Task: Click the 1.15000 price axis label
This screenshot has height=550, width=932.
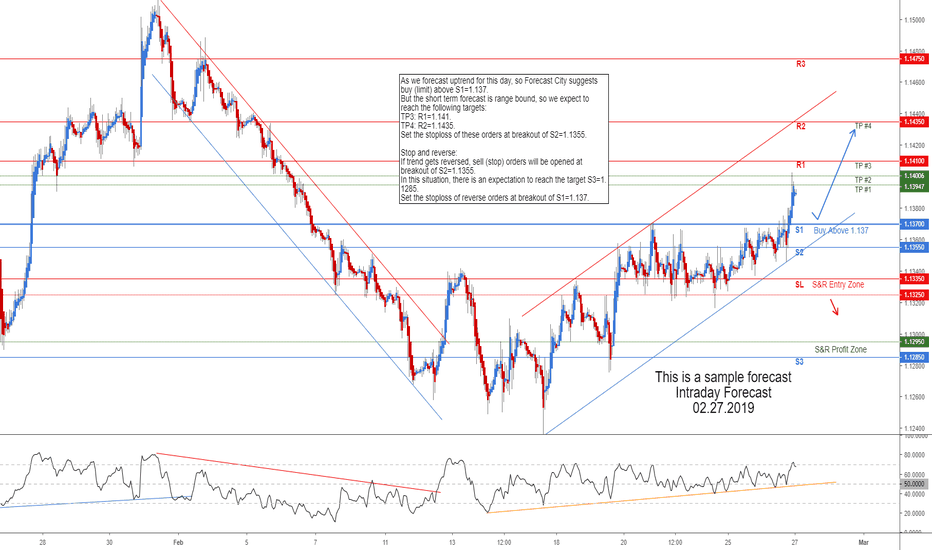Action: pos(914,20)
